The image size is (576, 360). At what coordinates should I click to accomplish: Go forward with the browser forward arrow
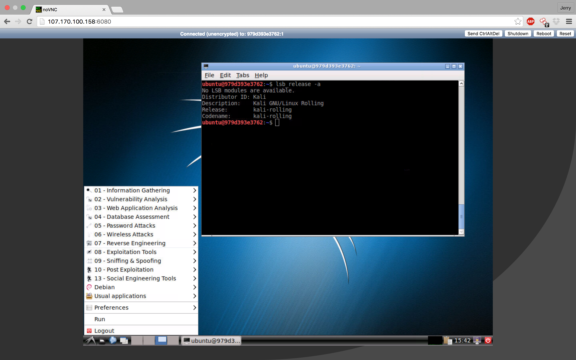click(18, 22)
